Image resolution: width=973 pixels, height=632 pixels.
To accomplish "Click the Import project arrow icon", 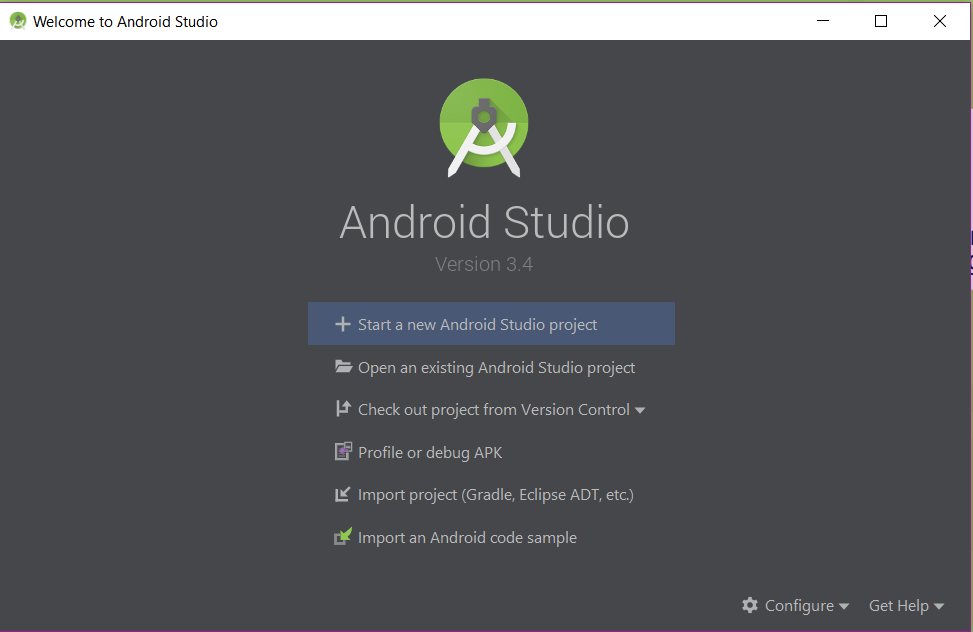I will [343, 494].
